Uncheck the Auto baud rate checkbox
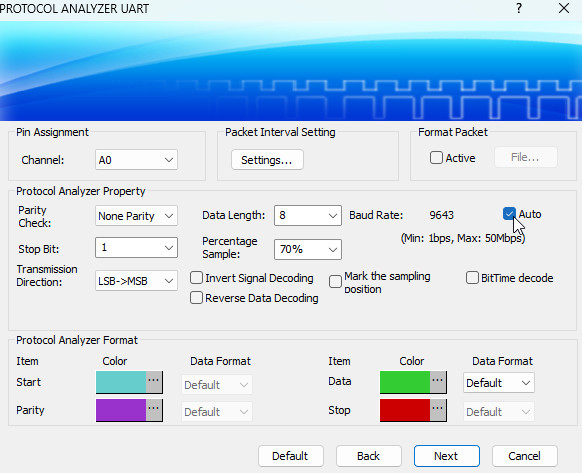582x473 pixels. [x=509, y=214]
